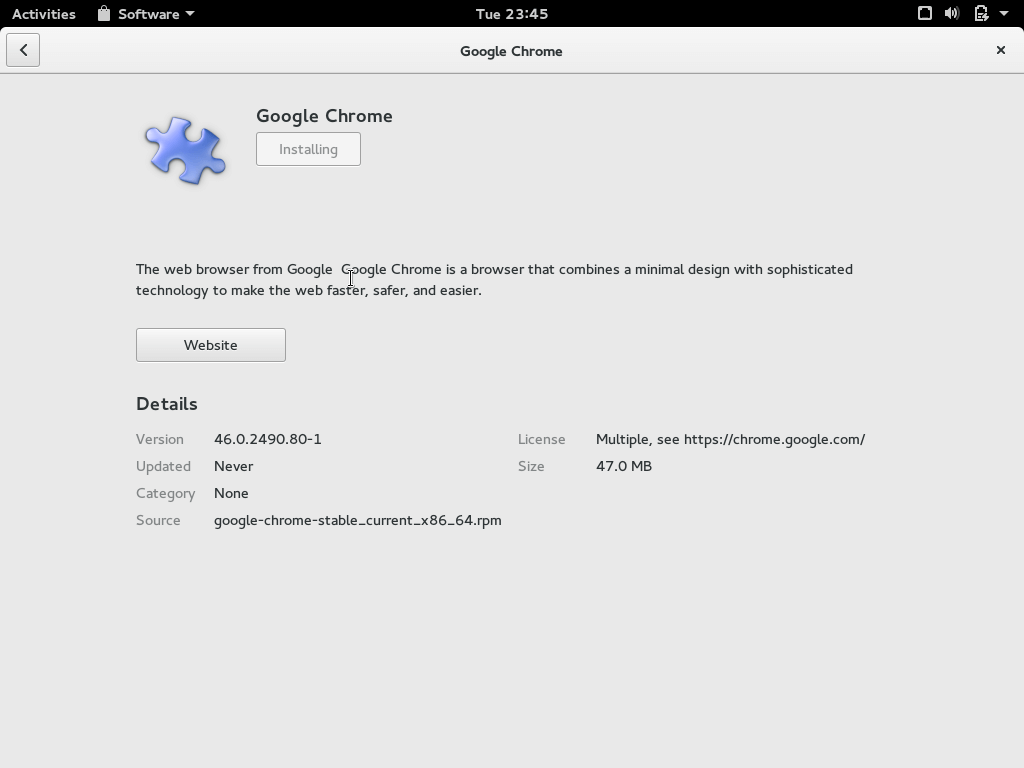Open the system status menu arrow
This screenshot has width=1024, height=768.
(1003, 14)
